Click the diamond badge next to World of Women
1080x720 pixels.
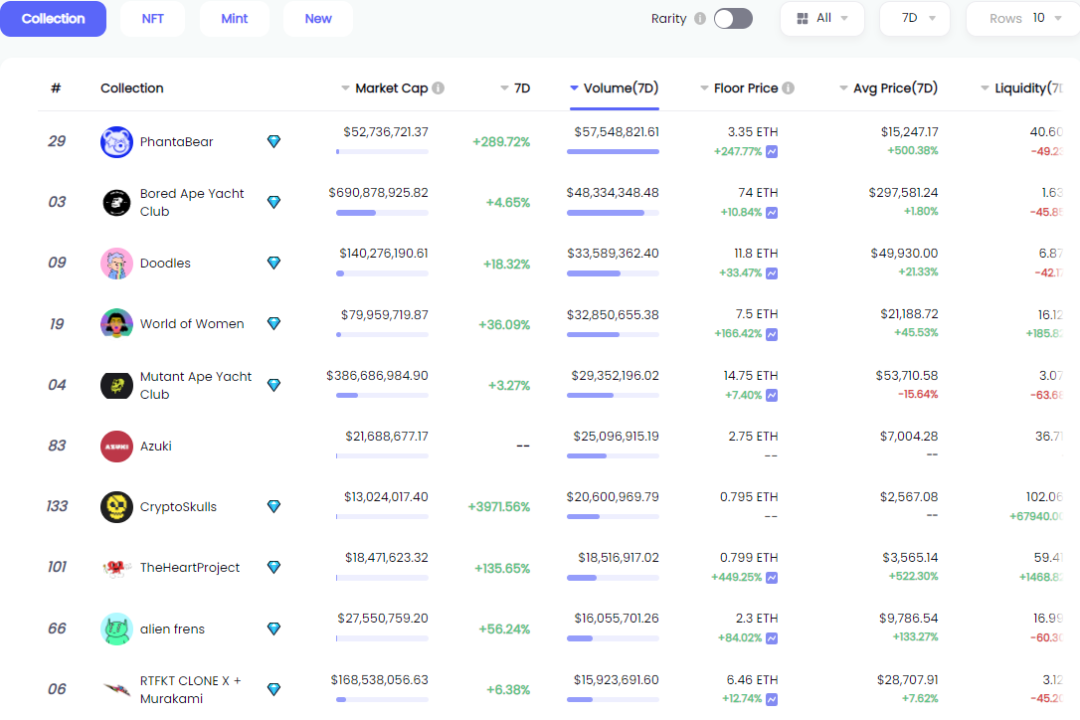[x=274, y=323]
